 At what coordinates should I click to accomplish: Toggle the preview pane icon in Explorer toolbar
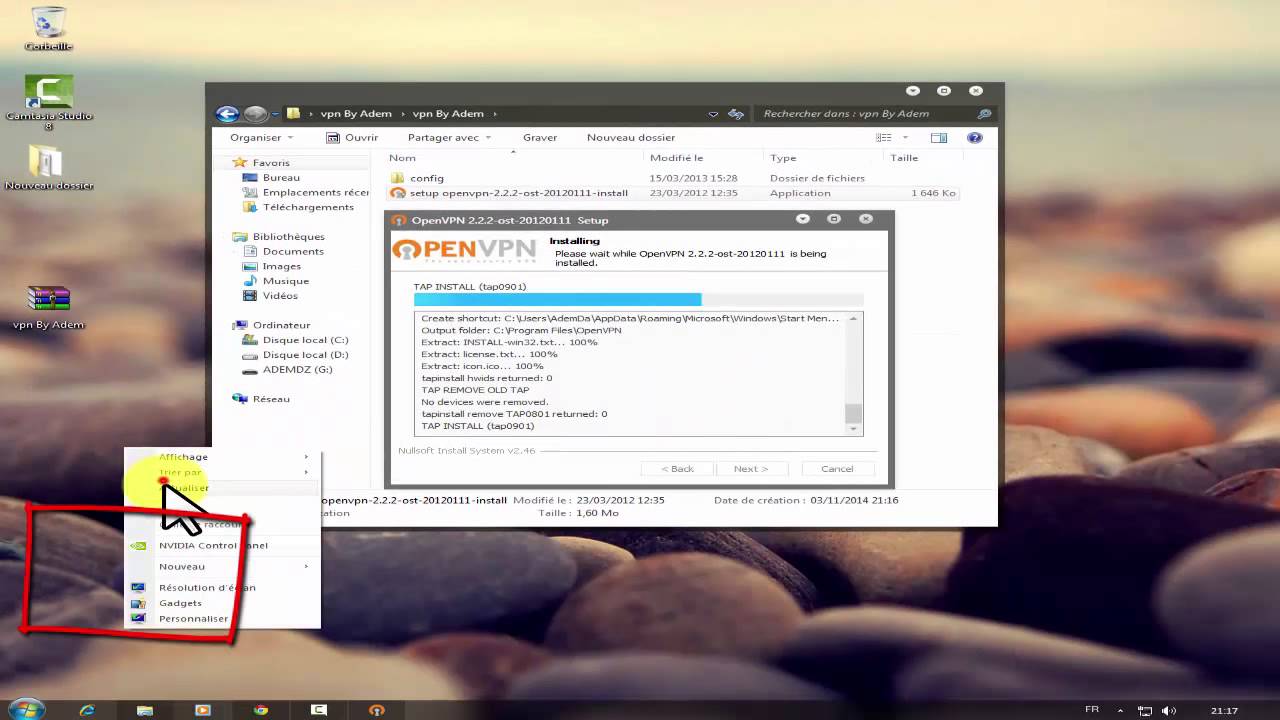tap(939, 138)
